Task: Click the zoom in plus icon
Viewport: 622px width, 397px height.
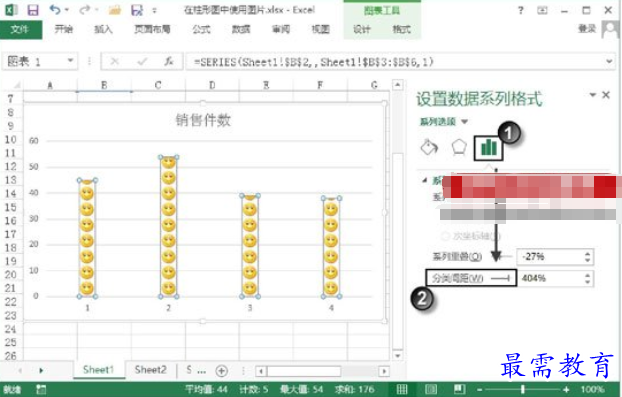Action: point(566,389)
